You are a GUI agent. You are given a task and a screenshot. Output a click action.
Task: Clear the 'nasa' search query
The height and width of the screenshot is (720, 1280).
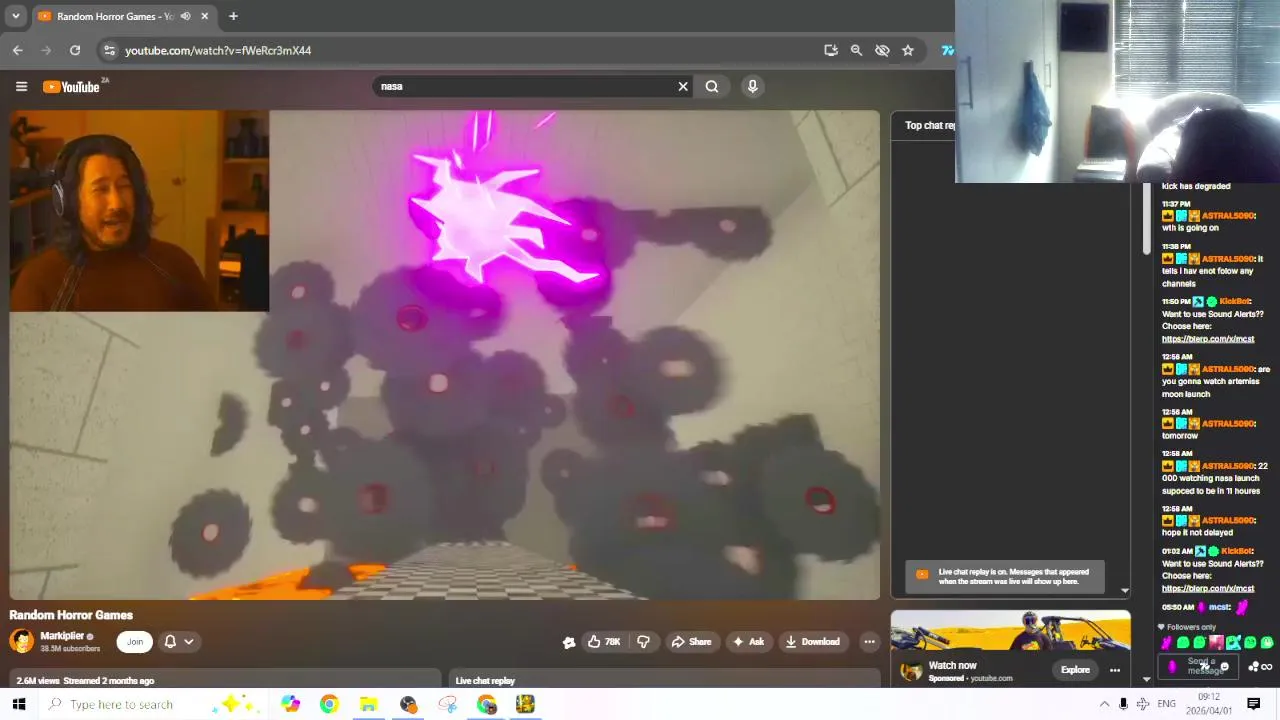coord(683,86)
